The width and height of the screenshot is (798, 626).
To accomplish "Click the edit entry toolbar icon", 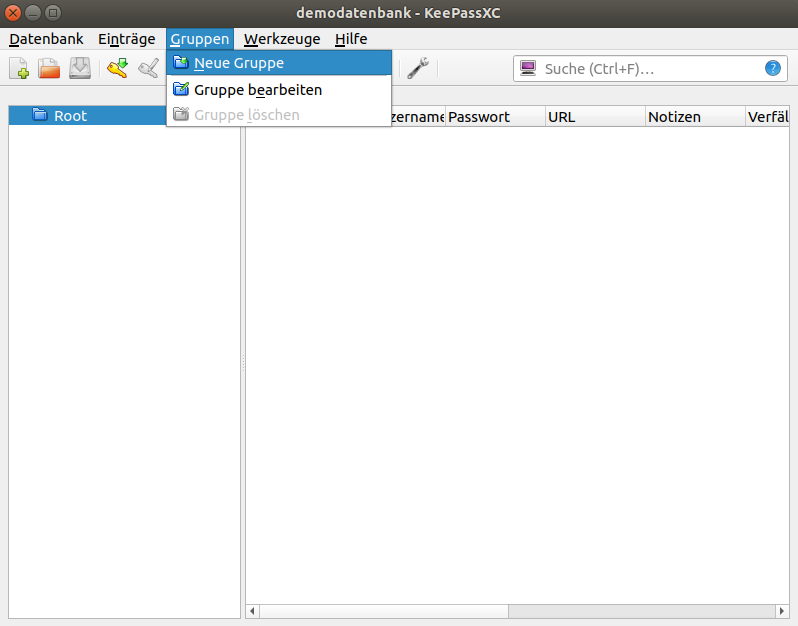I will click(x=148, y=69).
